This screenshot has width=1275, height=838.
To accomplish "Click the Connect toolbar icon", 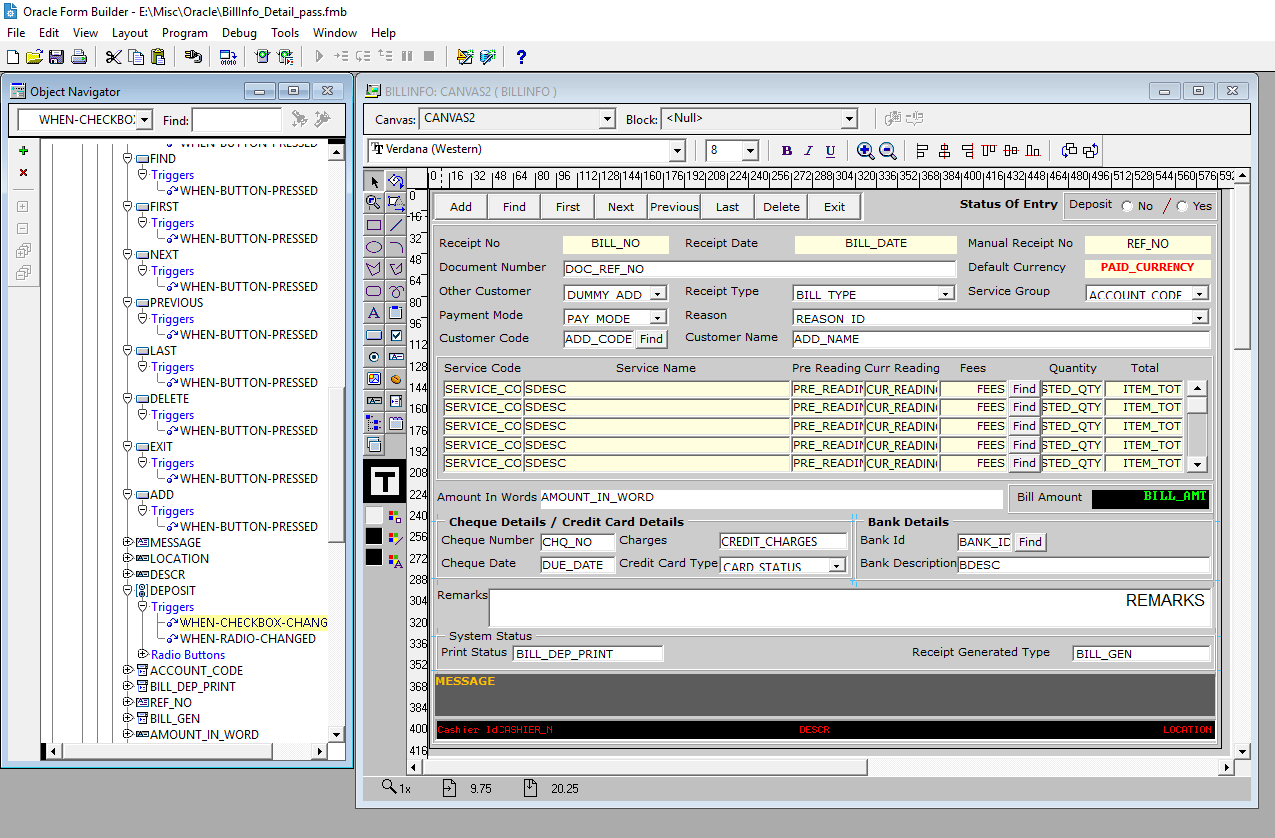I will [x=193, y=57].
